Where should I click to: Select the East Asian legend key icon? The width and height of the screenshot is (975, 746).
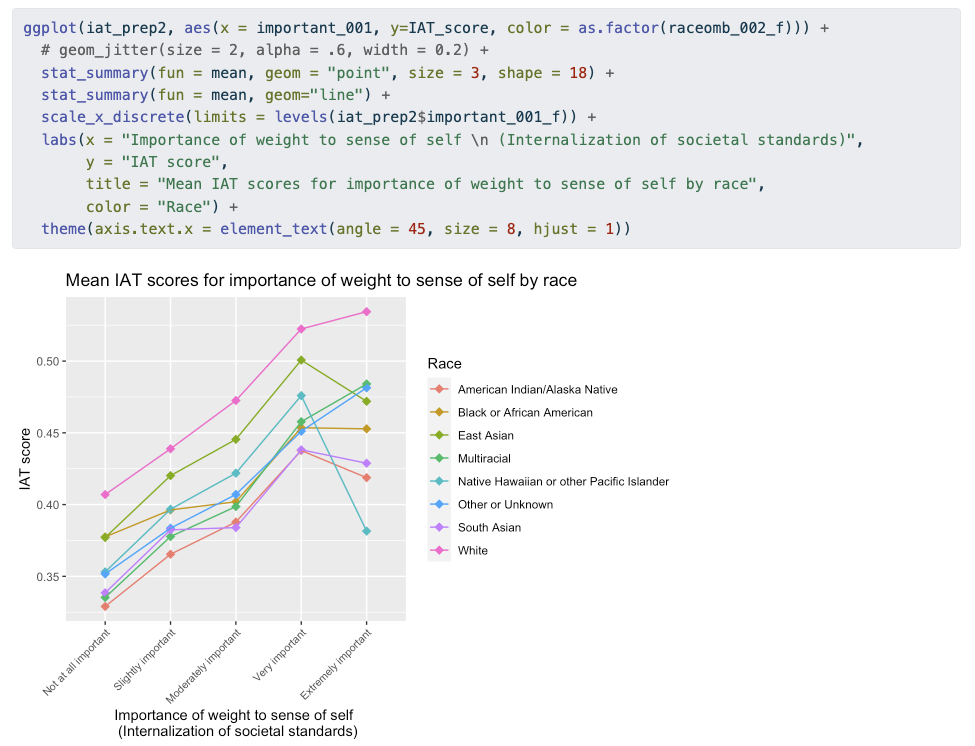click(x=439, y=436)
